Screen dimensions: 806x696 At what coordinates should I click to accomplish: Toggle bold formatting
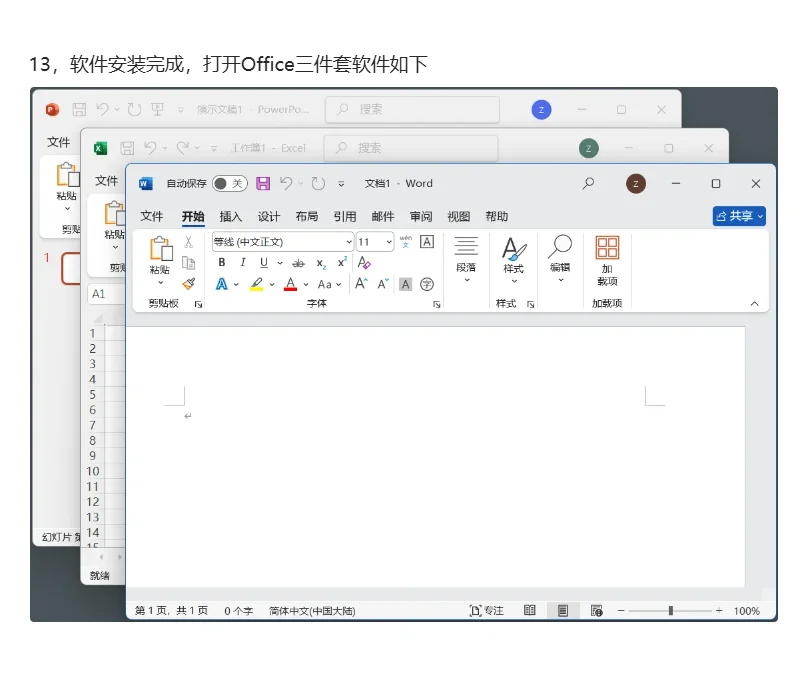click(222, 263)
